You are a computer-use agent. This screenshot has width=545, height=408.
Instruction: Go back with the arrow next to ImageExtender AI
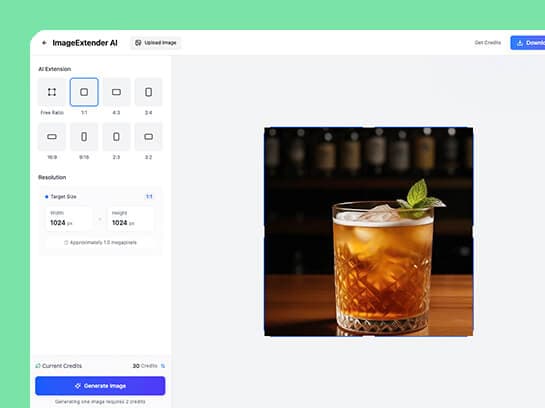tap(44, 43)
